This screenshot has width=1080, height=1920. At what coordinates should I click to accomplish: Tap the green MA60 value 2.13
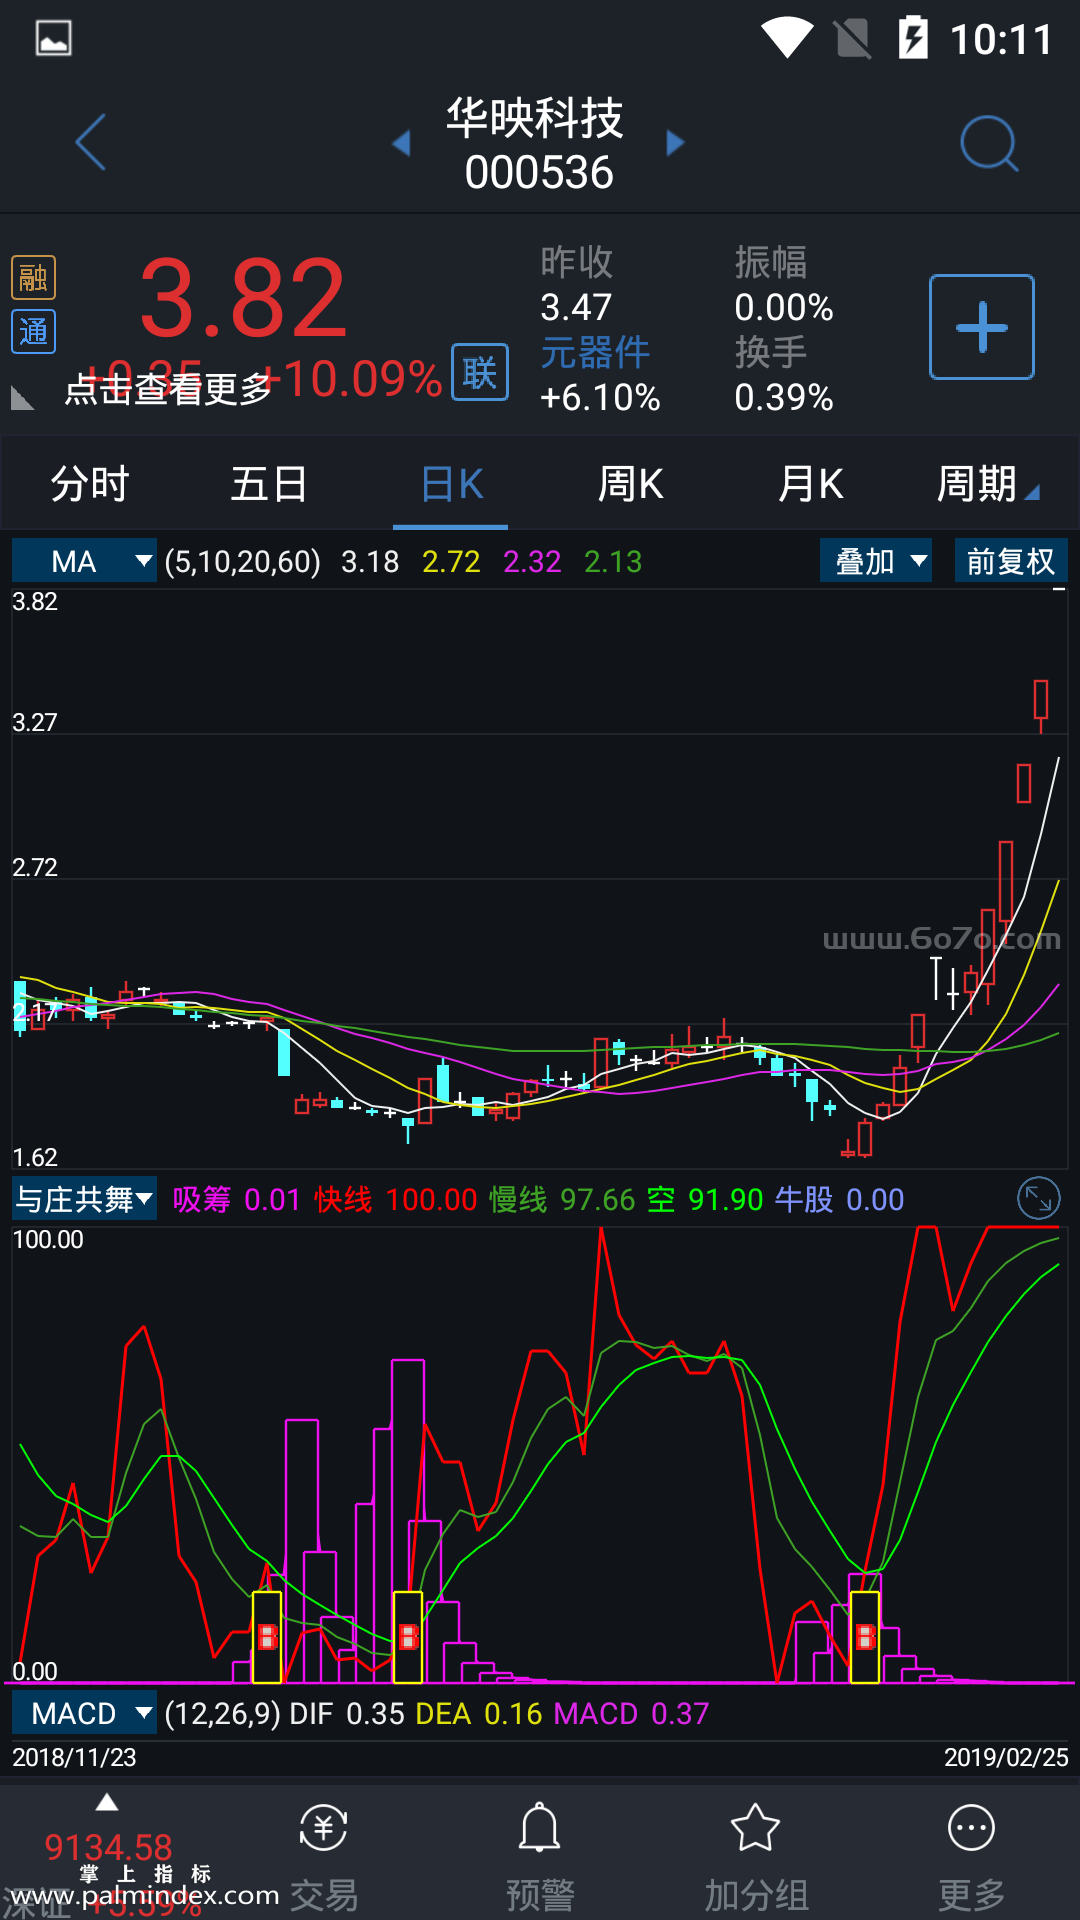pyautogui.click(x=613, y=561)
